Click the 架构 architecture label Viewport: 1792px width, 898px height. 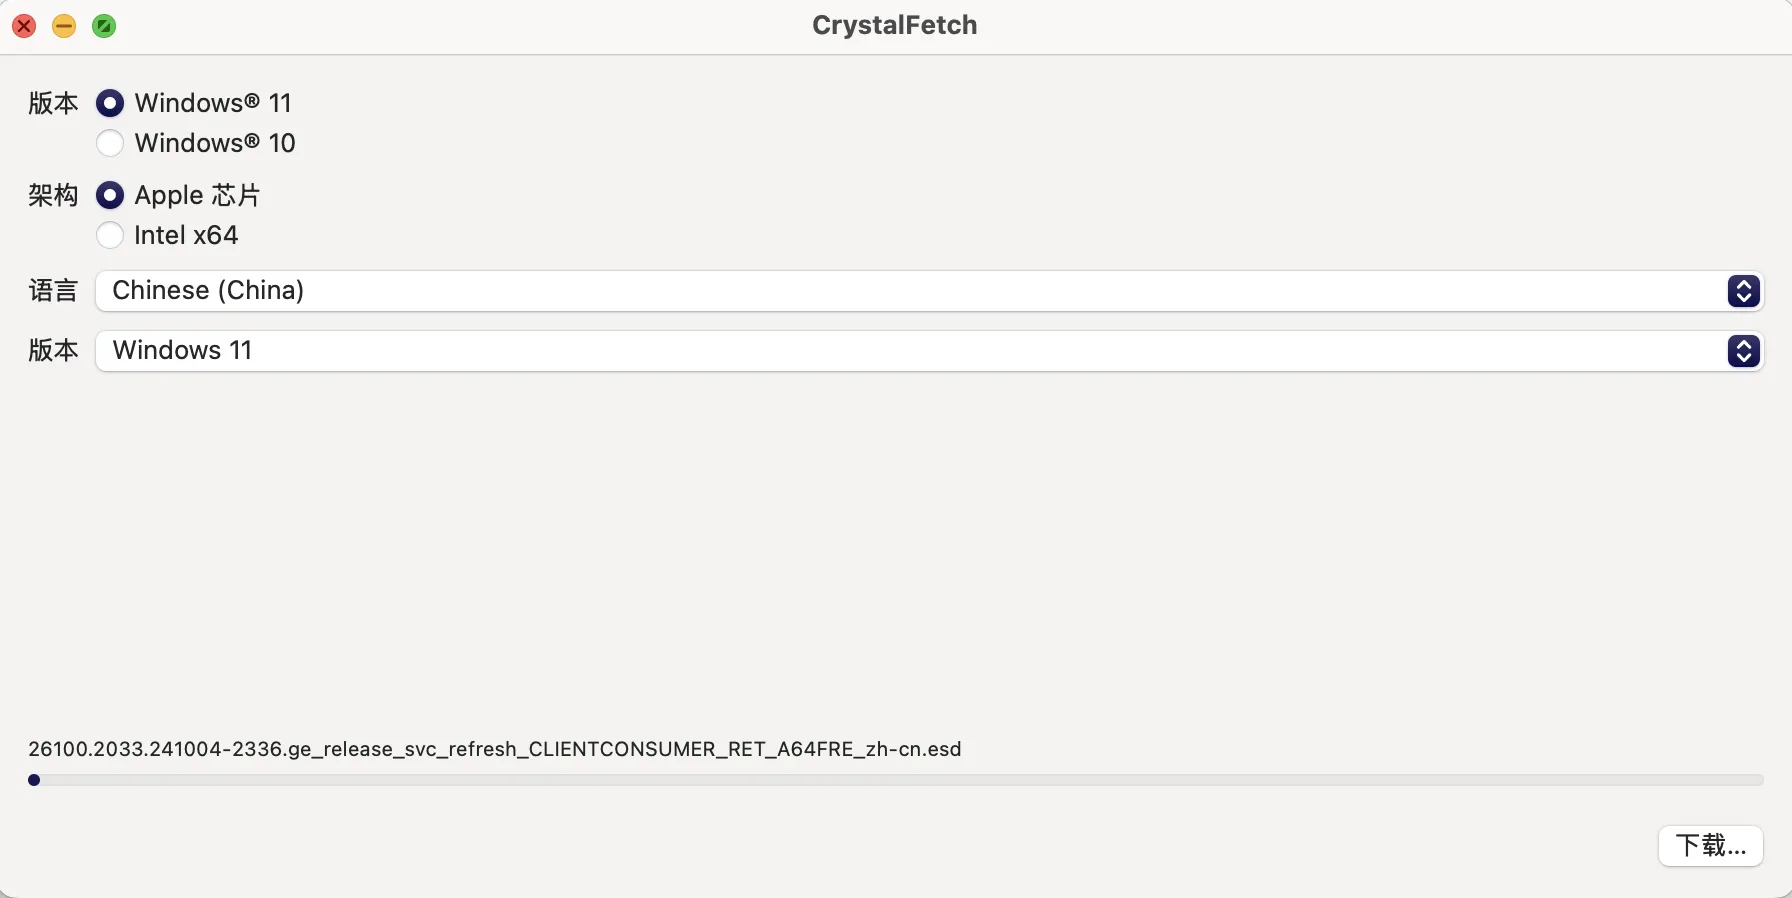tap(53, 195)
